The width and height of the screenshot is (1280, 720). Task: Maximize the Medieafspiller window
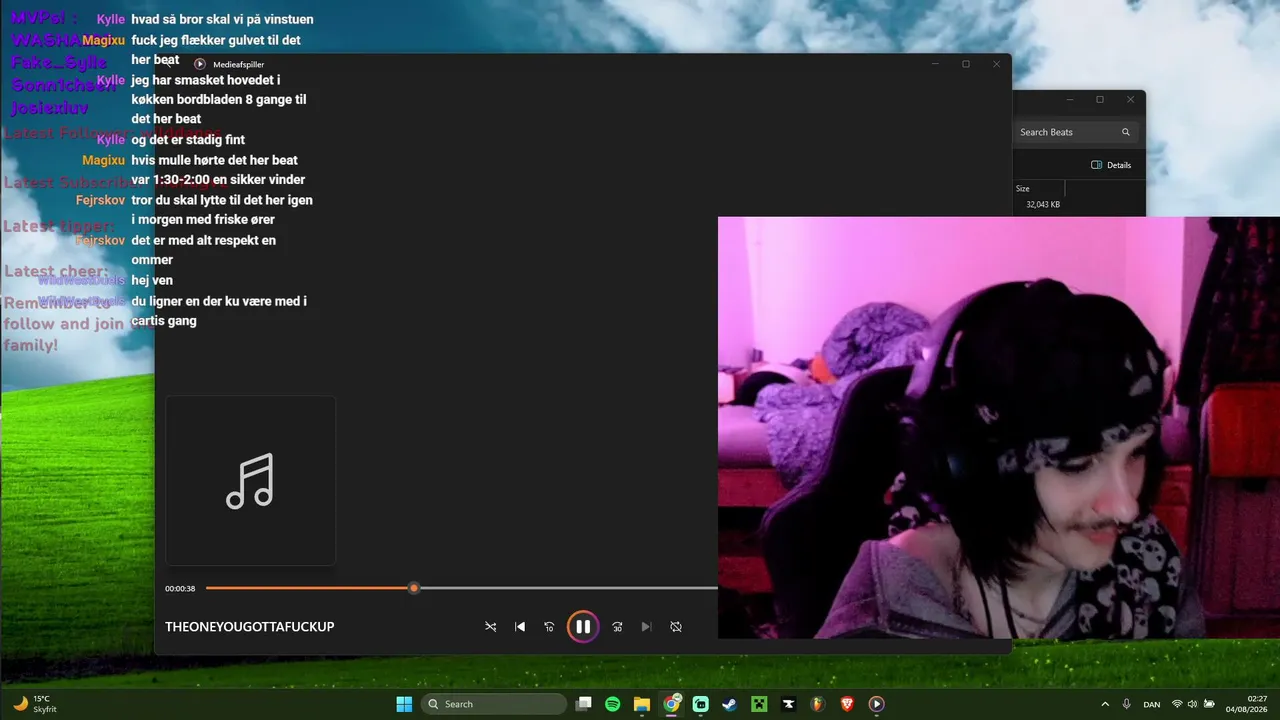pyautogui.click(x=966, y=64)
